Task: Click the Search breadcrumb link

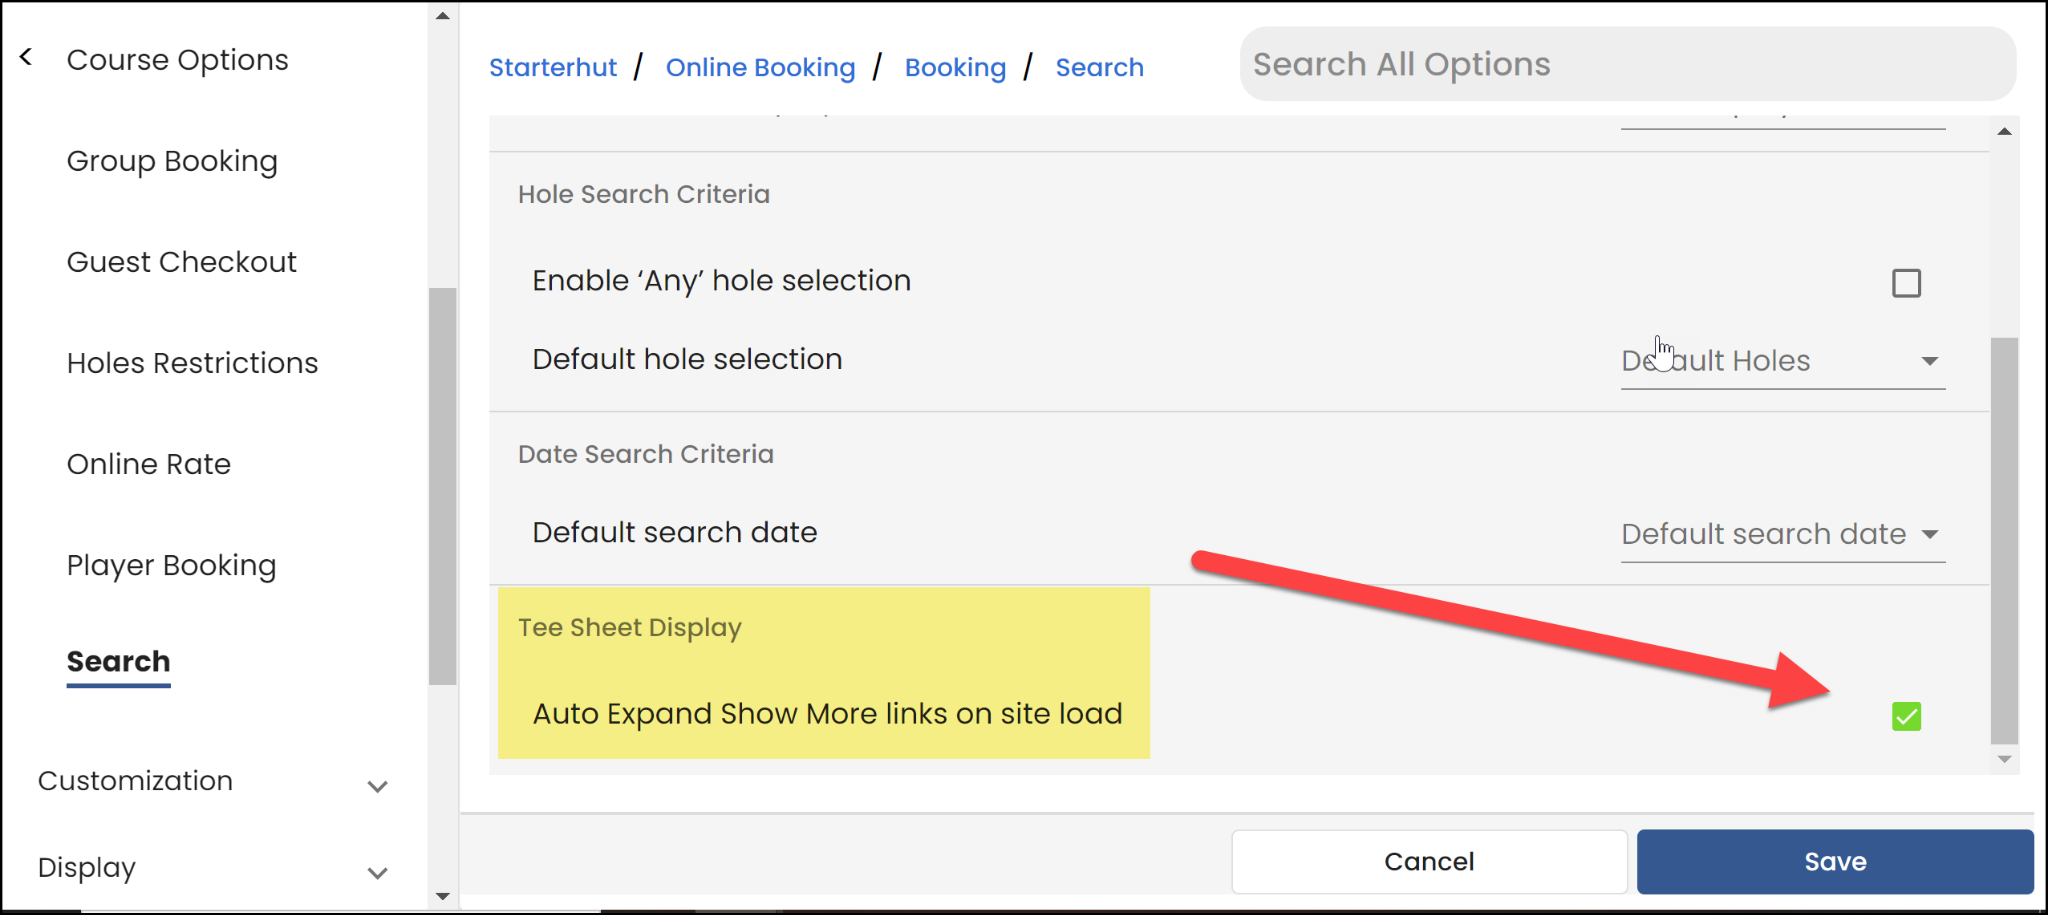Action: (1099, 67)
